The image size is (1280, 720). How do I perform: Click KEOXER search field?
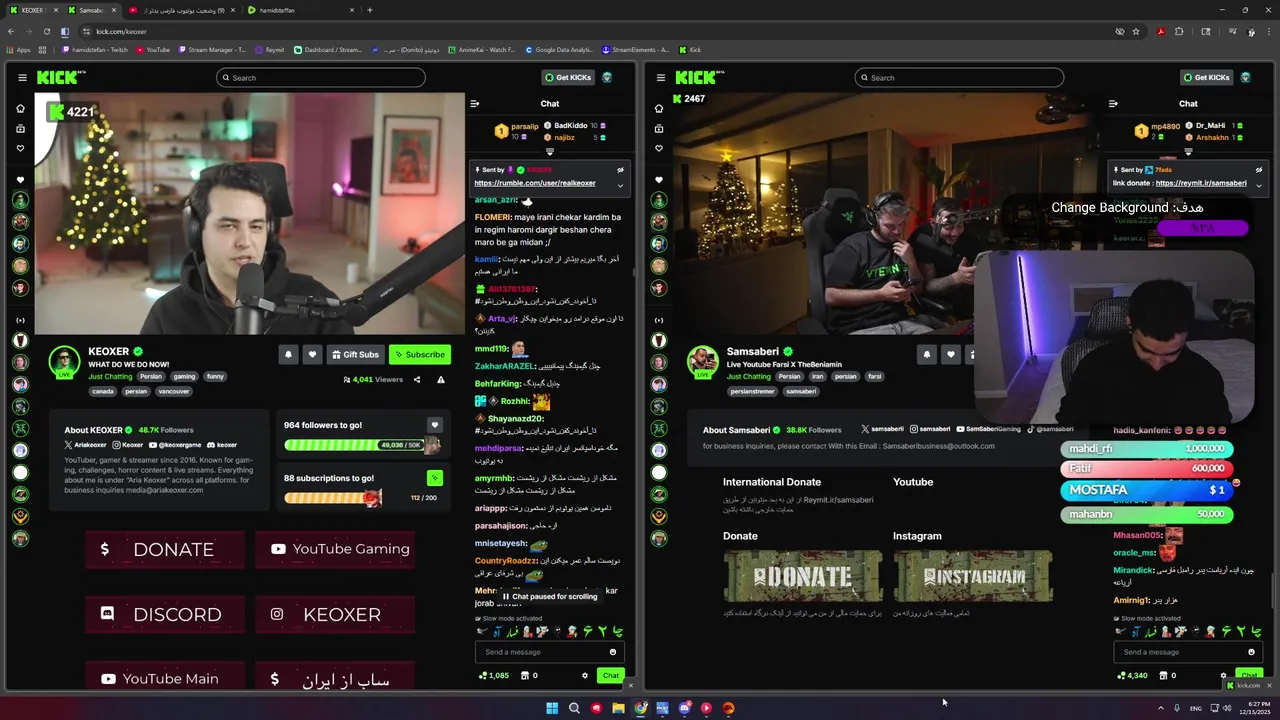click(320, 77)
